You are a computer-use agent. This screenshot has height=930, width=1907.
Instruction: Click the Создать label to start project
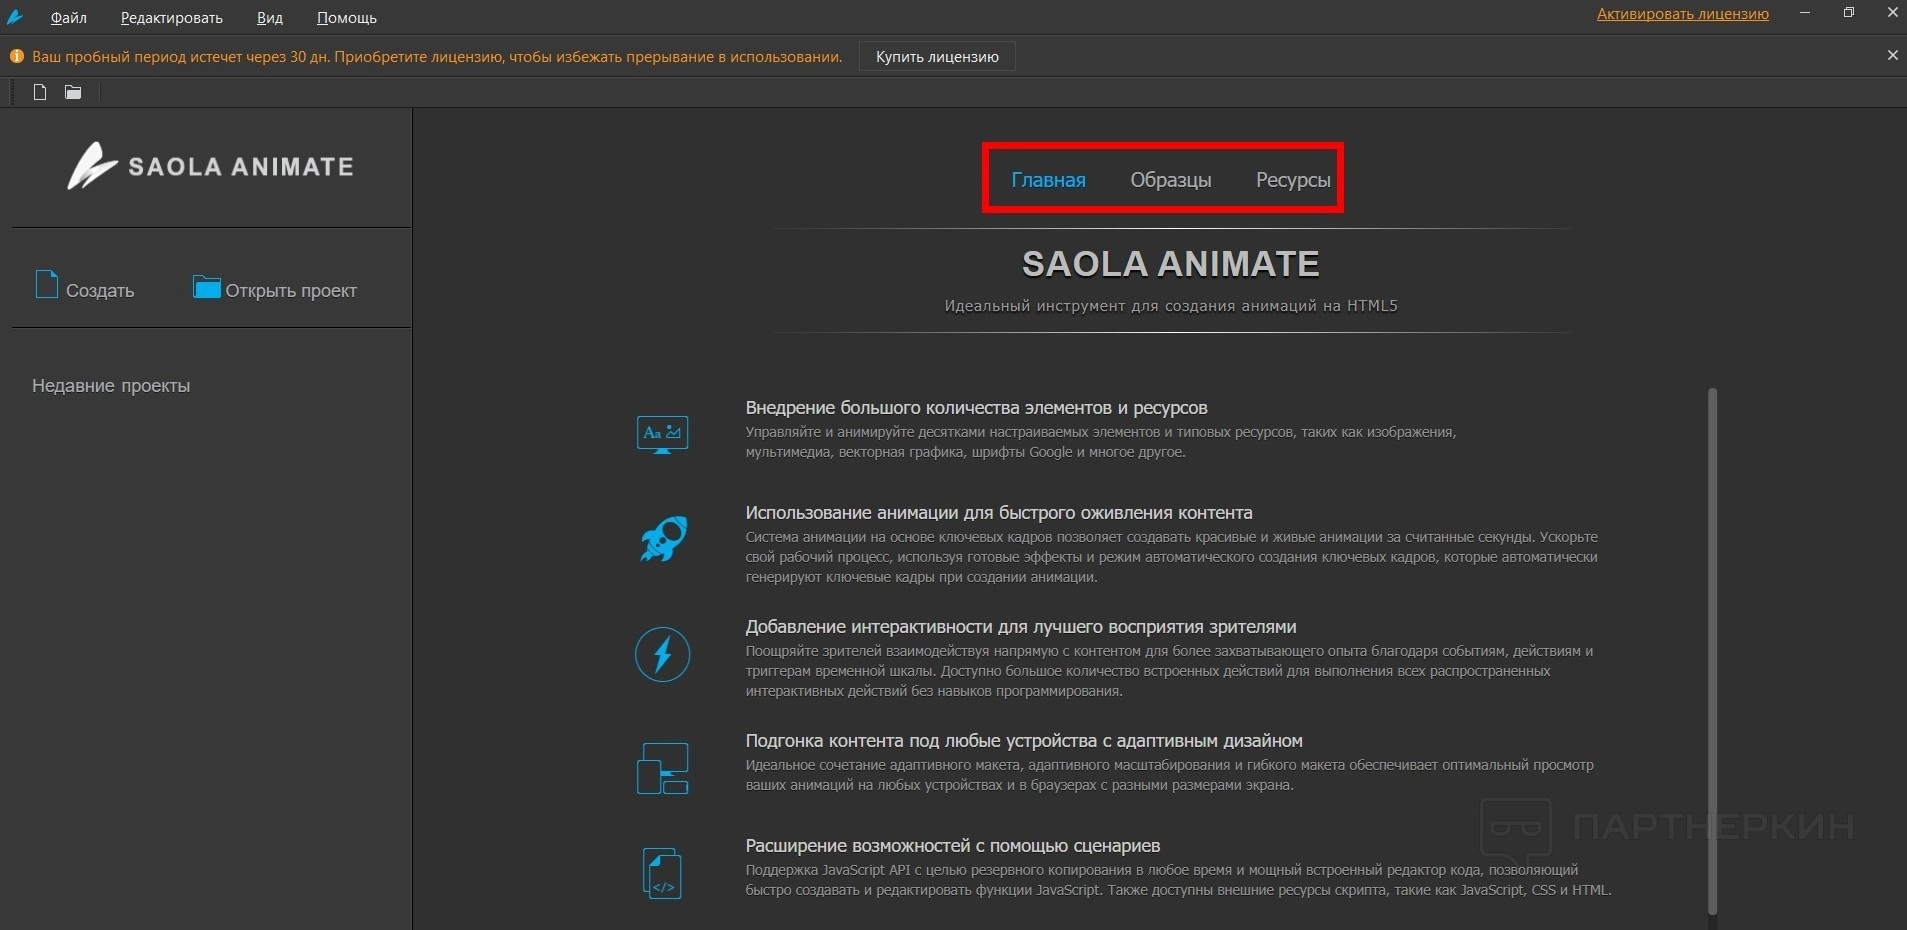tap(100, 291)
